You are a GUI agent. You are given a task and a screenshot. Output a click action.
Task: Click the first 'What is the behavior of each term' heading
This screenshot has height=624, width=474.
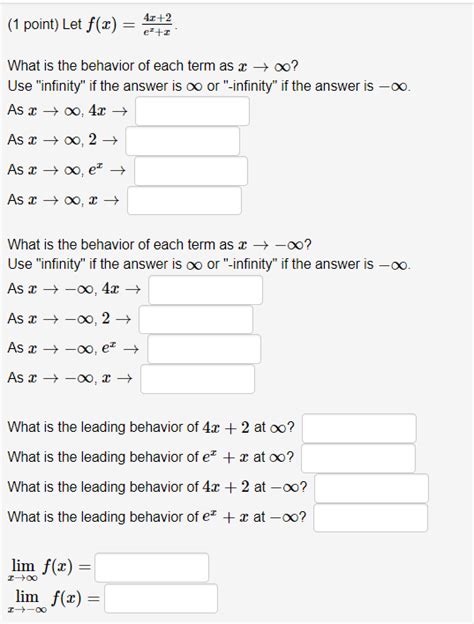point(152,66)
